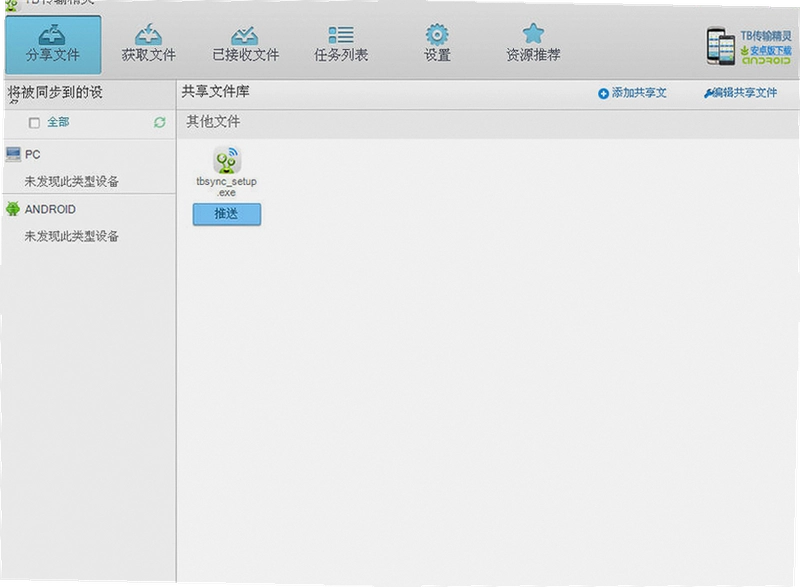The width and height of the screenshot is (800, 587).
Task: Select the ANDROID robot icon
Action: tap(13, 209)
